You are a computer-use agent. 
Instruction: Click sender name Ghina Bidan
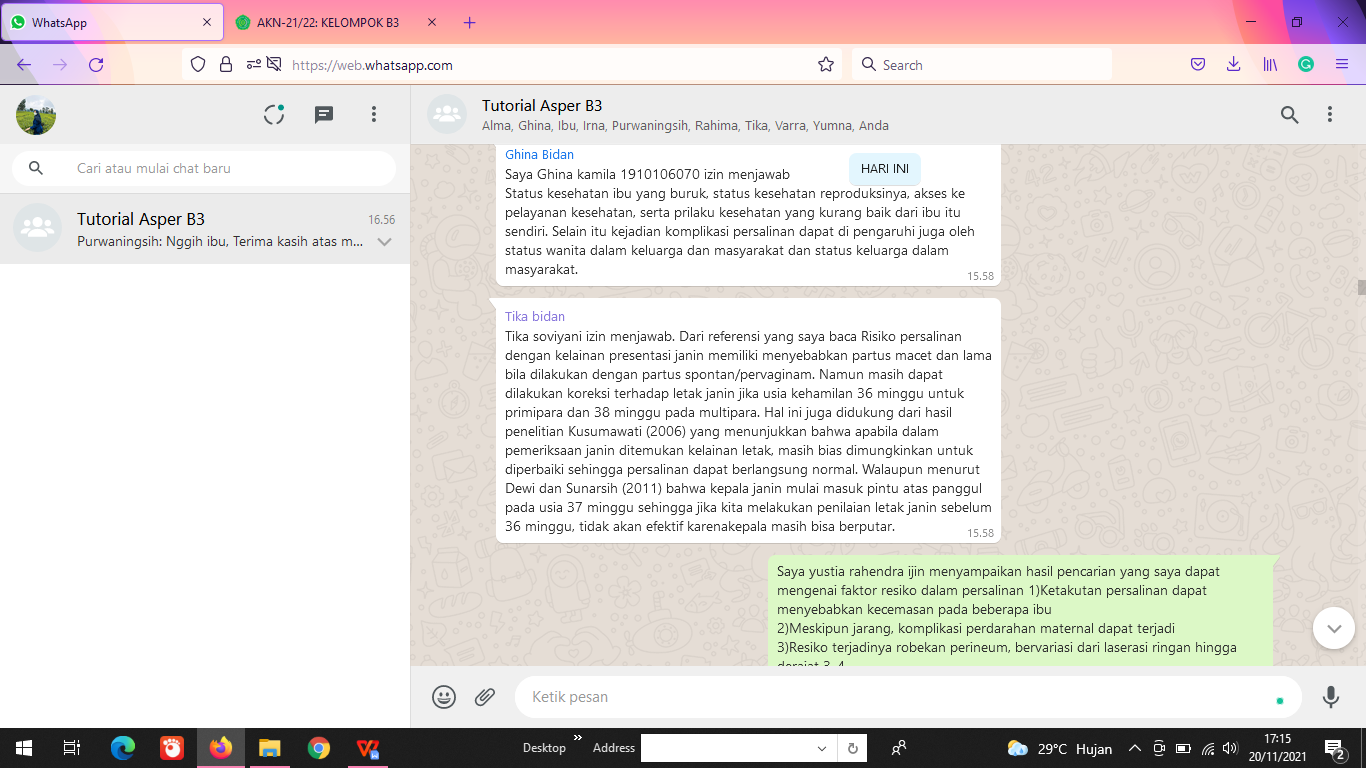coord(540,155)
